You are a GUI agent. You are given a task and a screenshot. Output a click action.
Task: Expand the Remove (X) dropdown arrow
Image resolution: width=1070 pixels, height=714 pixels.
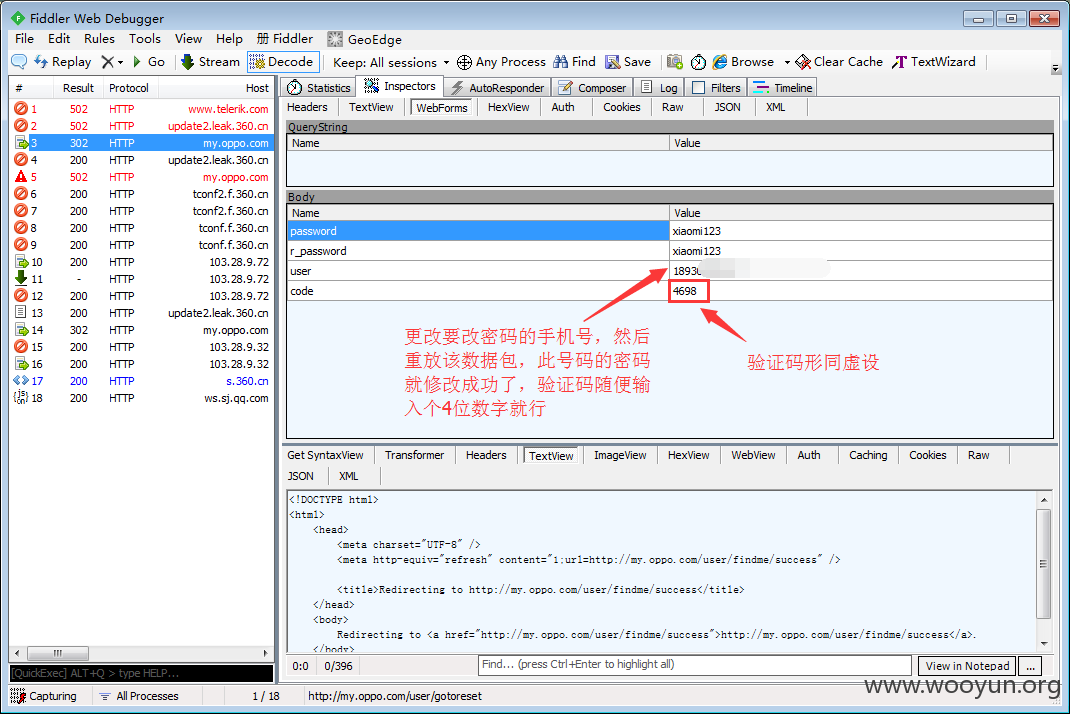(x=121, y=62)
